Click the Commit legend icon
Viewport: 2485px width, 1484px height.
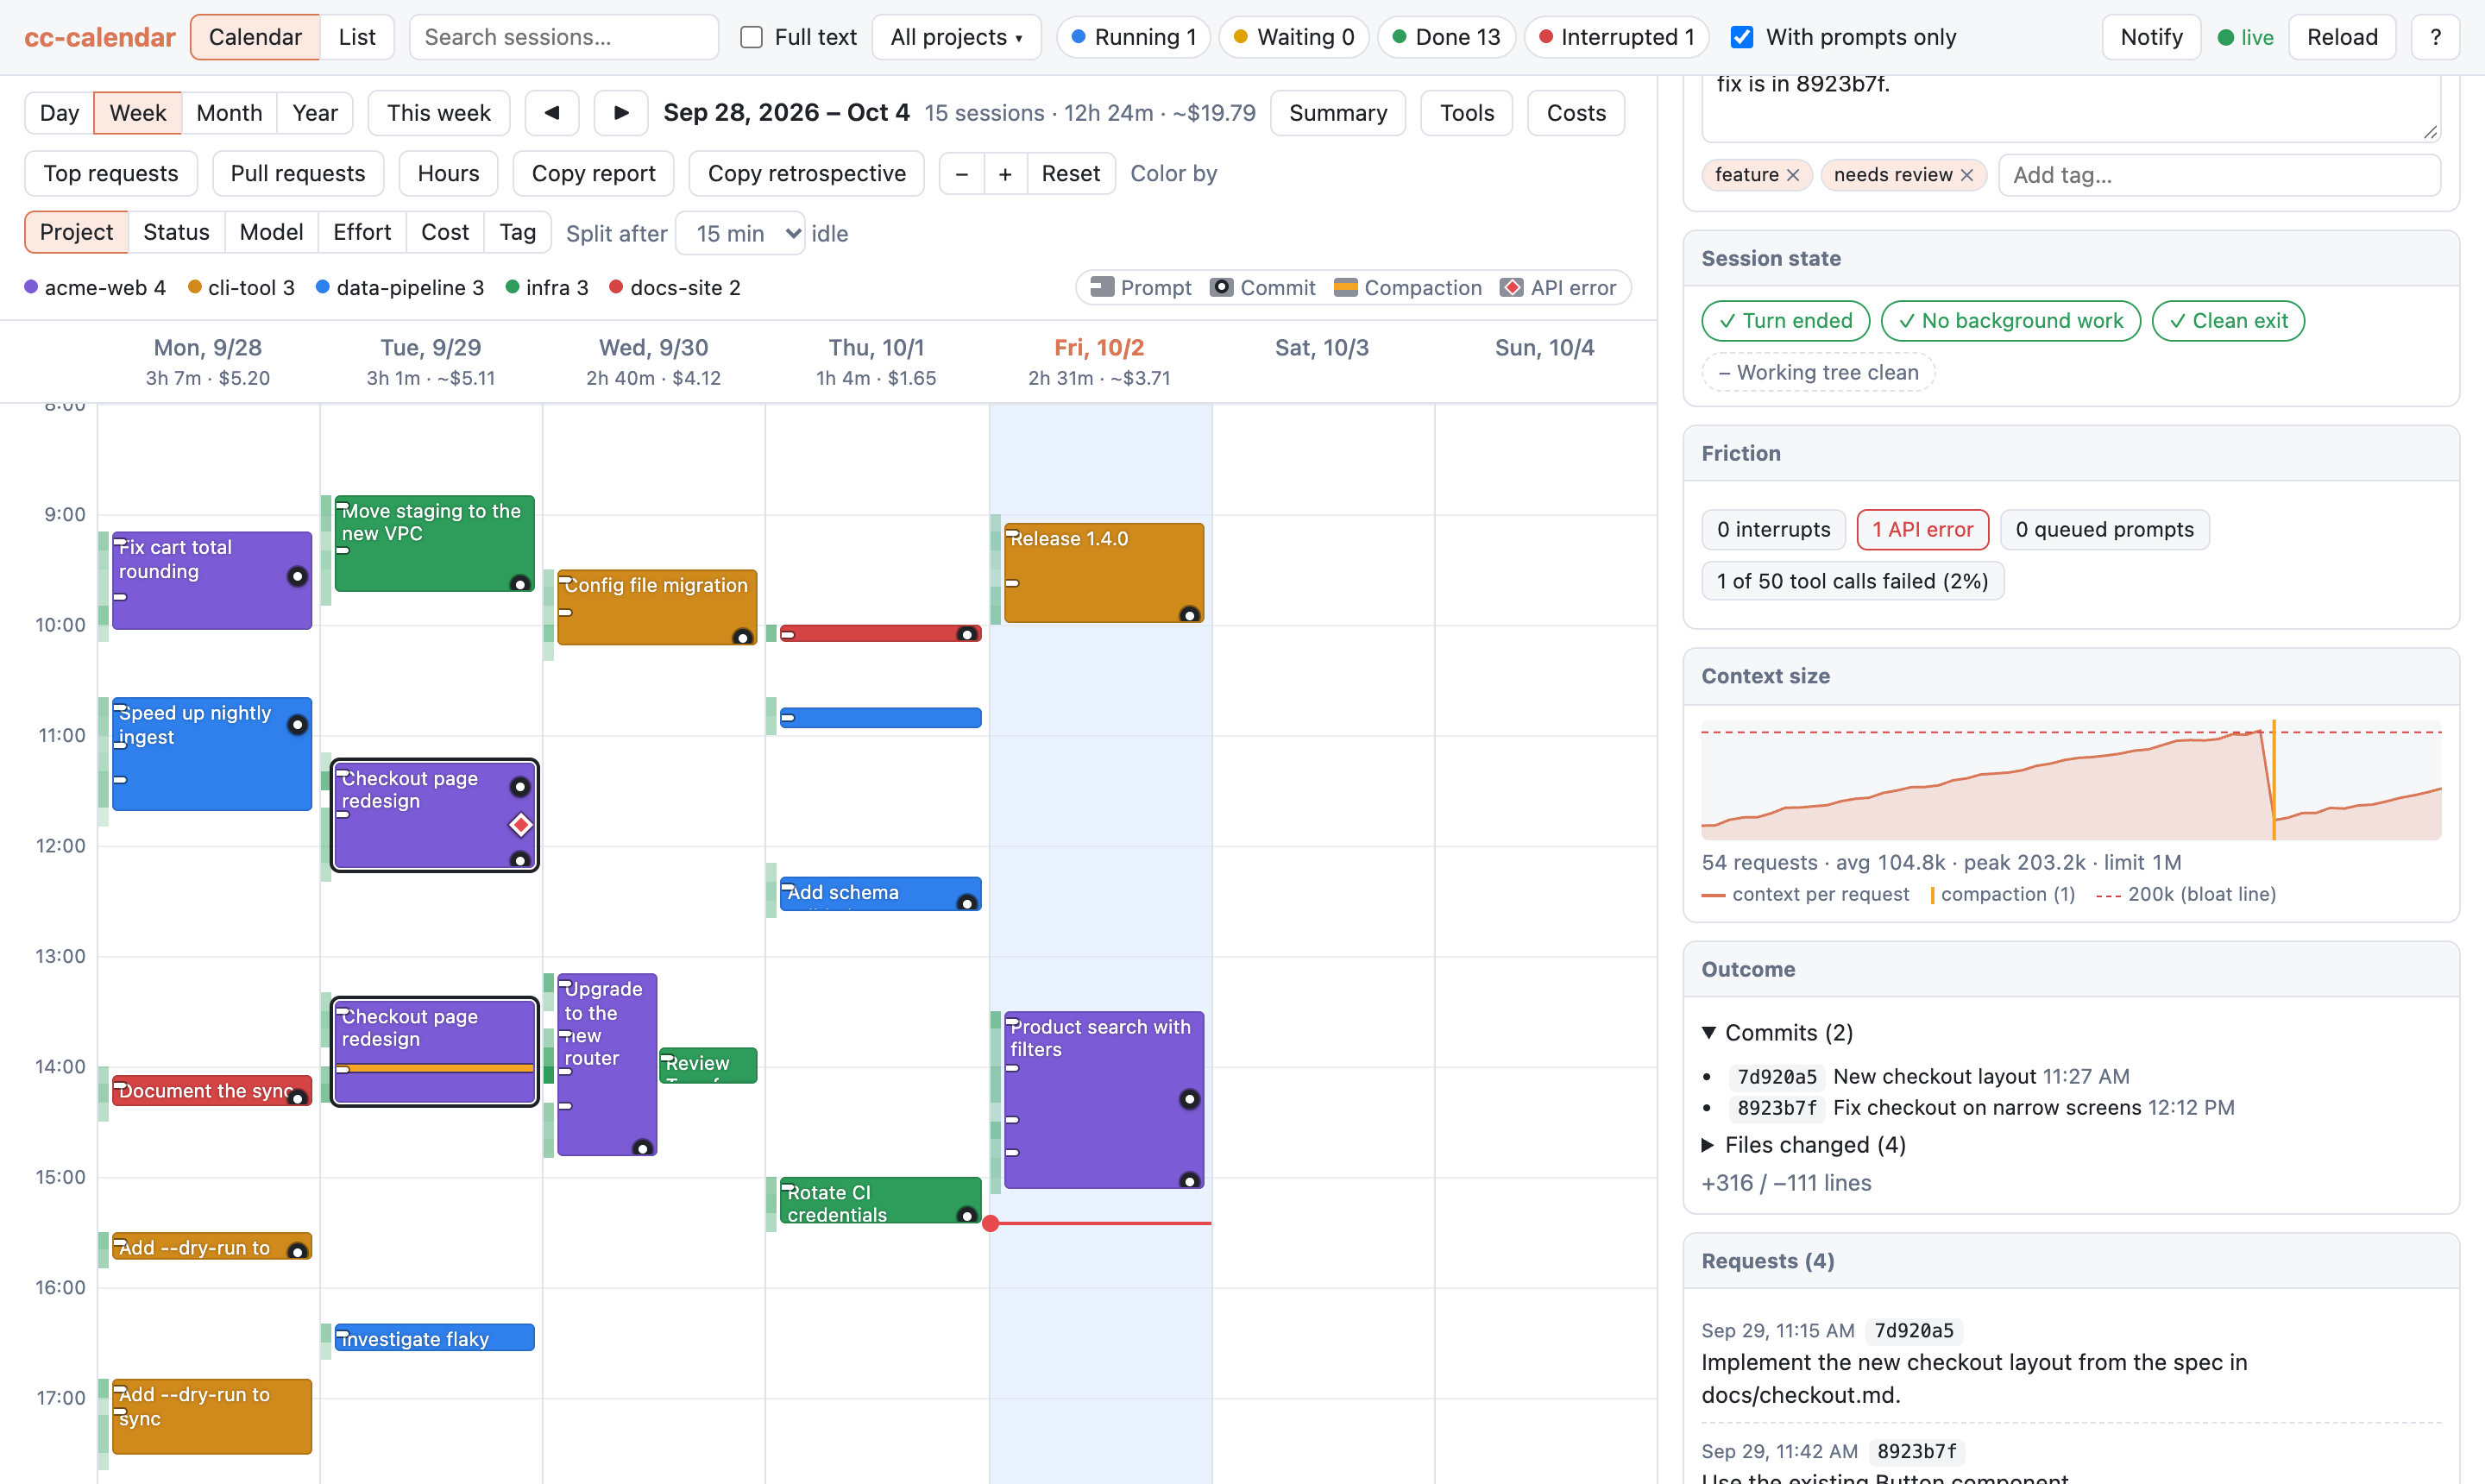pyautogui.click(x=1221, y=287)
